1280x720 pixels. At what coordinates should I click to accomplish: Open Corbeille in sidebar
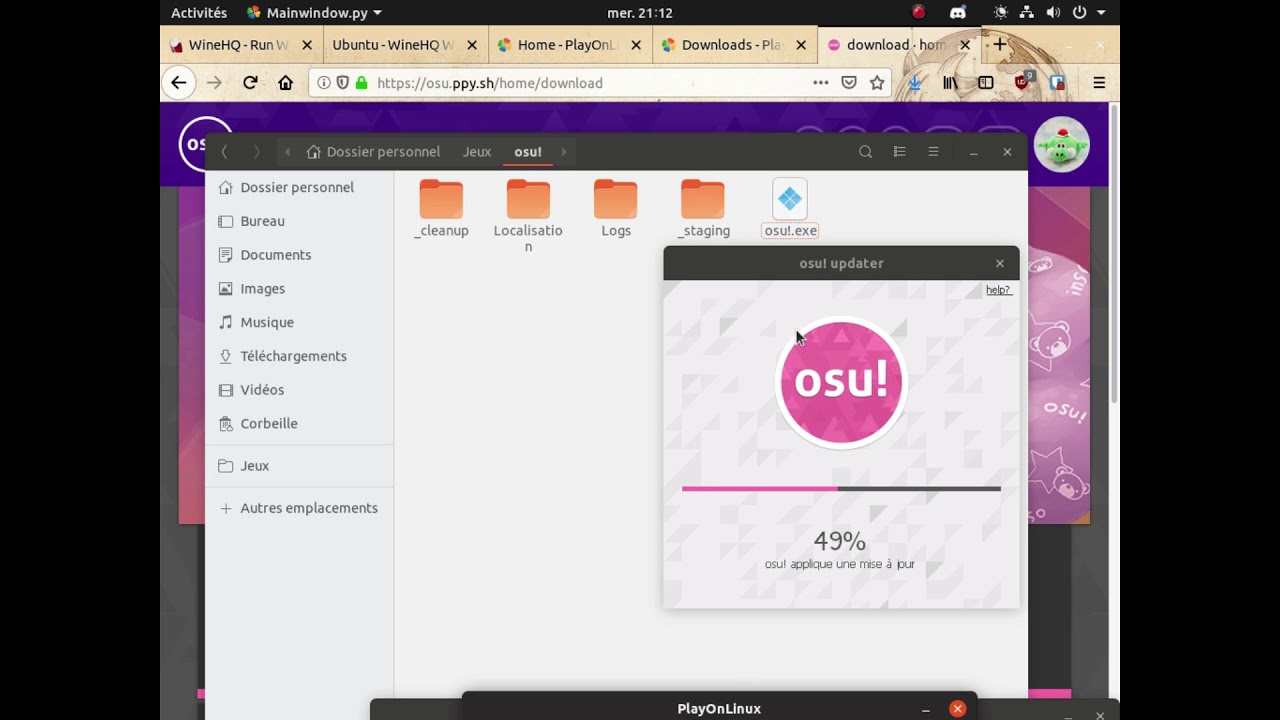point(299,423)
